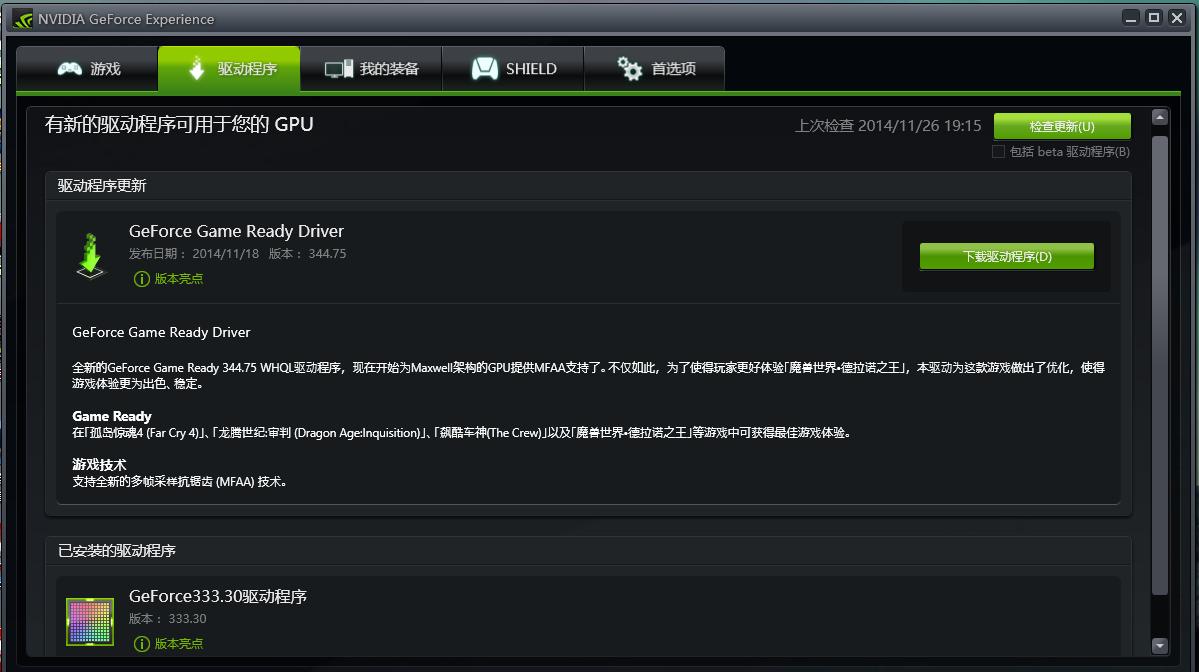The height and width of the screenshot is (672, 1199).
Task: Click the green download arrow driver icon
Action: (90, 256)
